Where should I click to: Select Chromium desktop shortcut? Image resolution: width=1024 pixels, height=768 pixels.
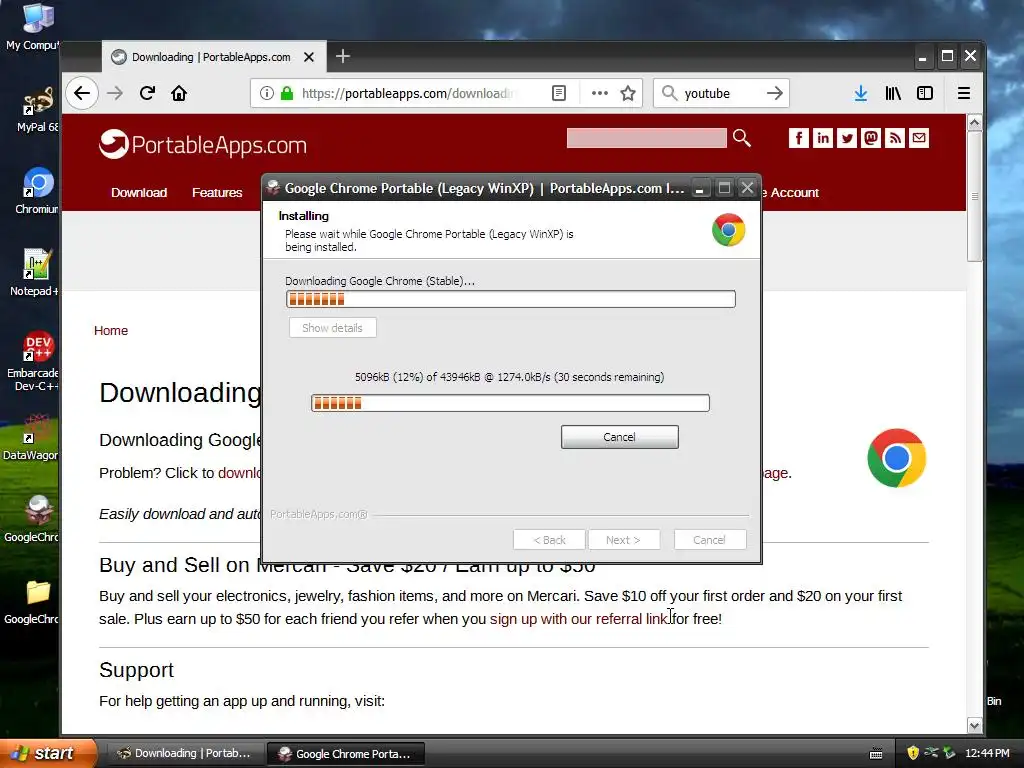point(37,191)
